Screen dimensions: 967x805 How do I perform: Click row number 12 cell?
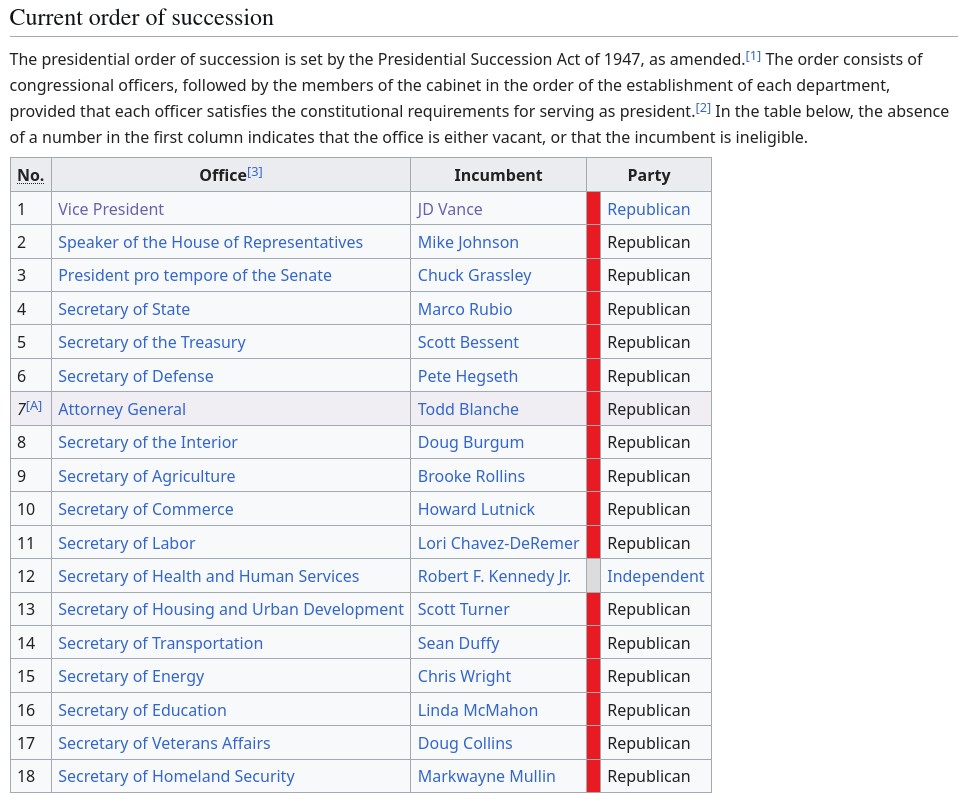coord(31,576)
